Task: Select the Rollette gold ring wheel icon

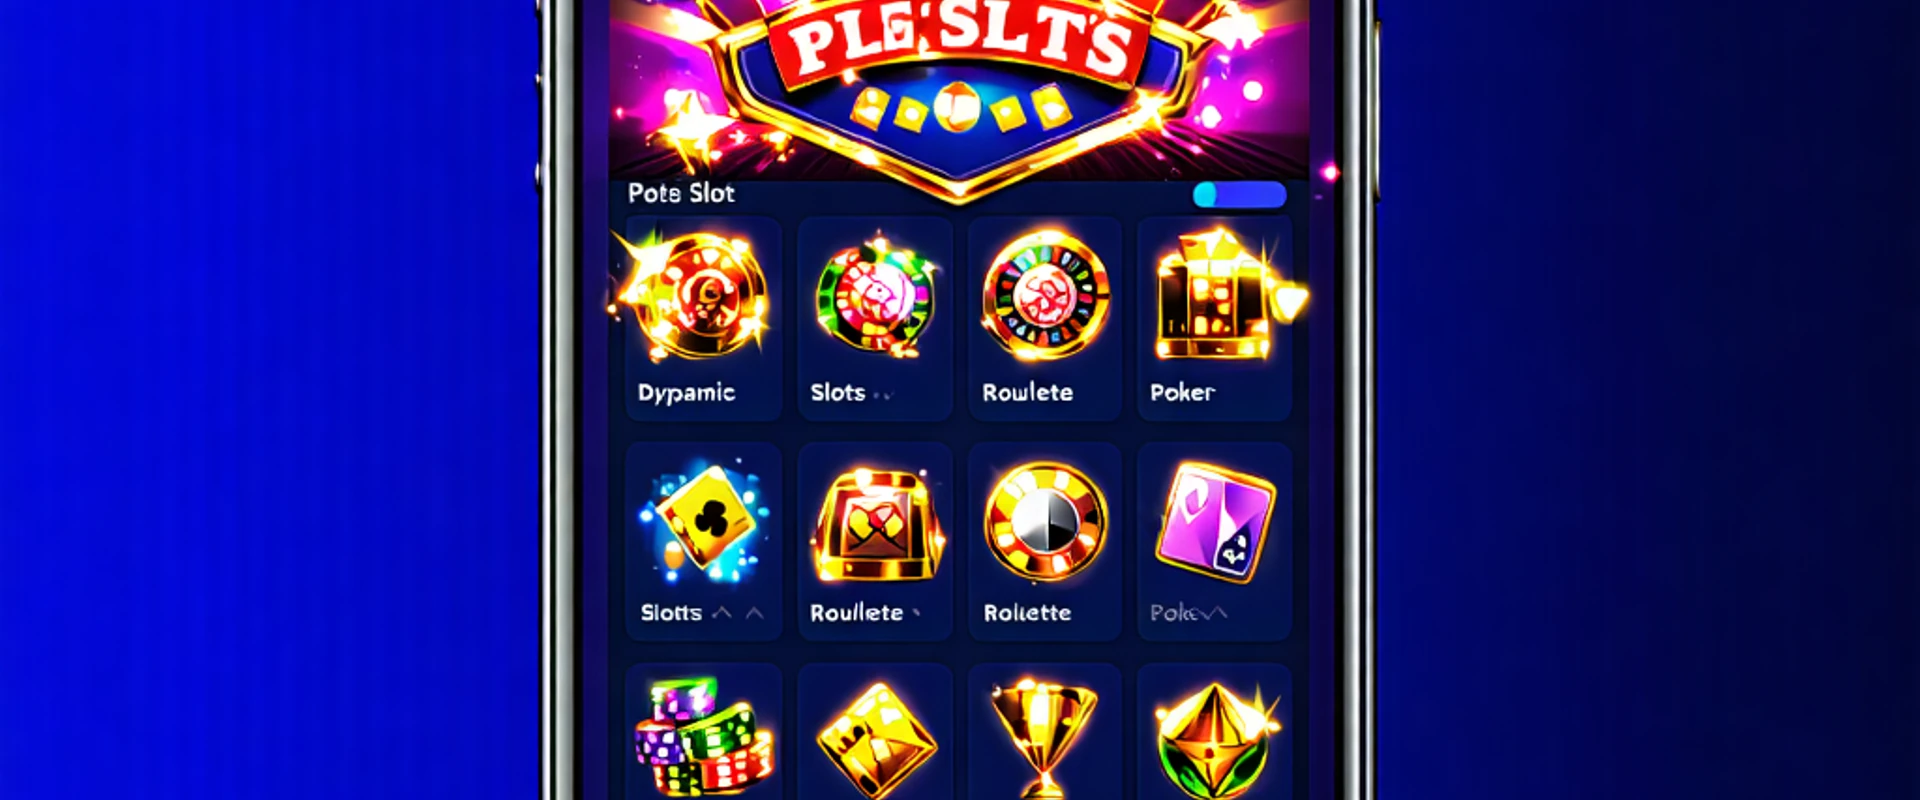Action: pyautogui.click(x=1045, y=522)
